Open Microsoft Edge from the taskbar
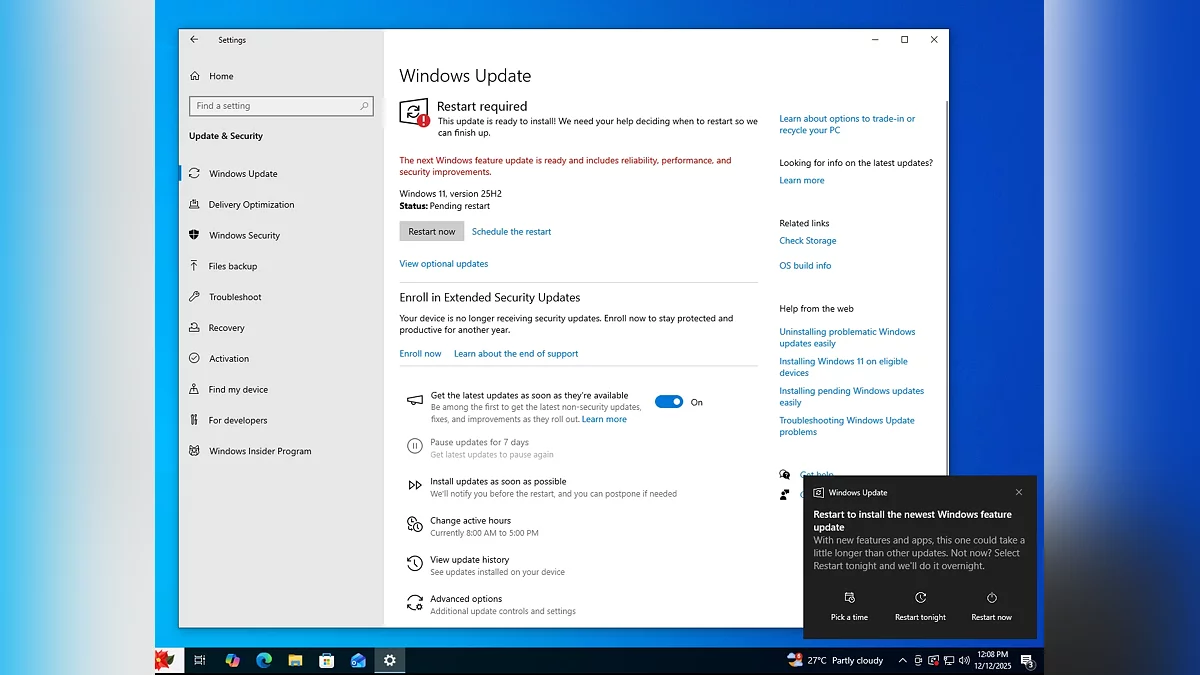Image resolution: width=1200 pixels, height=675 pixels. (x=264, y=660)
